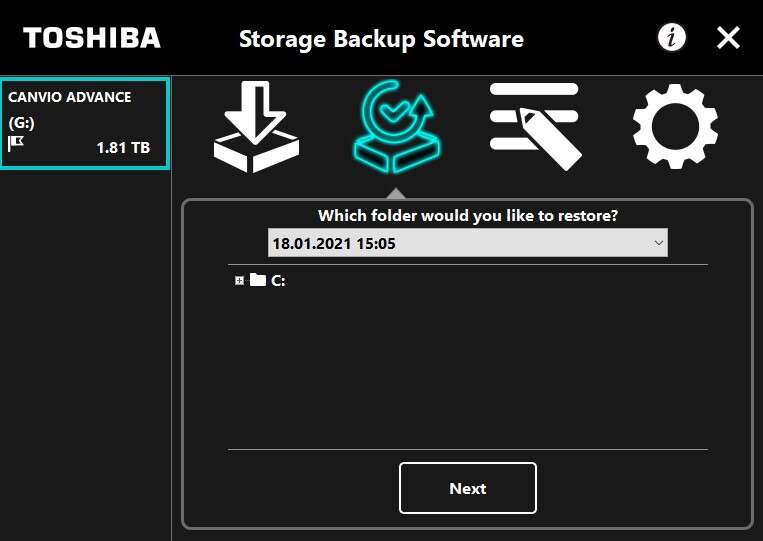Click the information icon
This screenshot has width=763, height=541.
(672, 38)
